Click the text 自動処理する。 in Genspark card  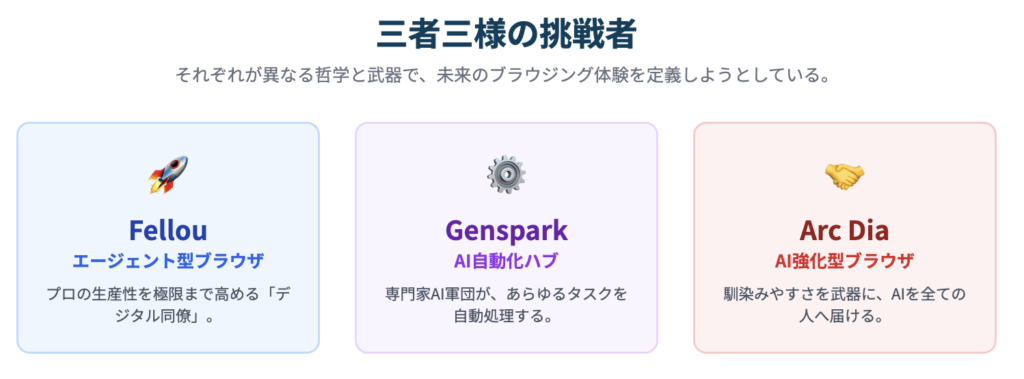click(x=506, y=317)
